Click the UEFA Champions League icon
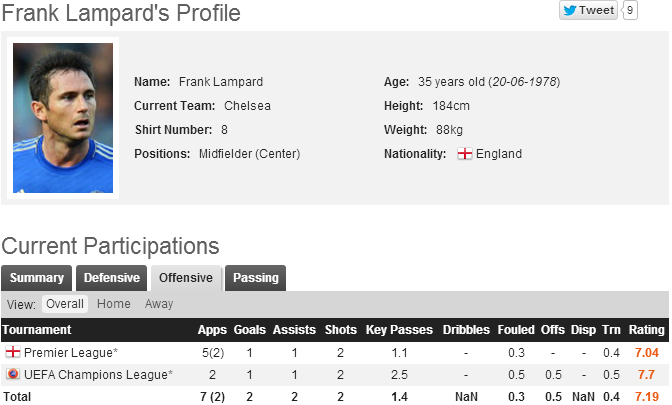This screenshot has width=672, height=405. (13, 374)
